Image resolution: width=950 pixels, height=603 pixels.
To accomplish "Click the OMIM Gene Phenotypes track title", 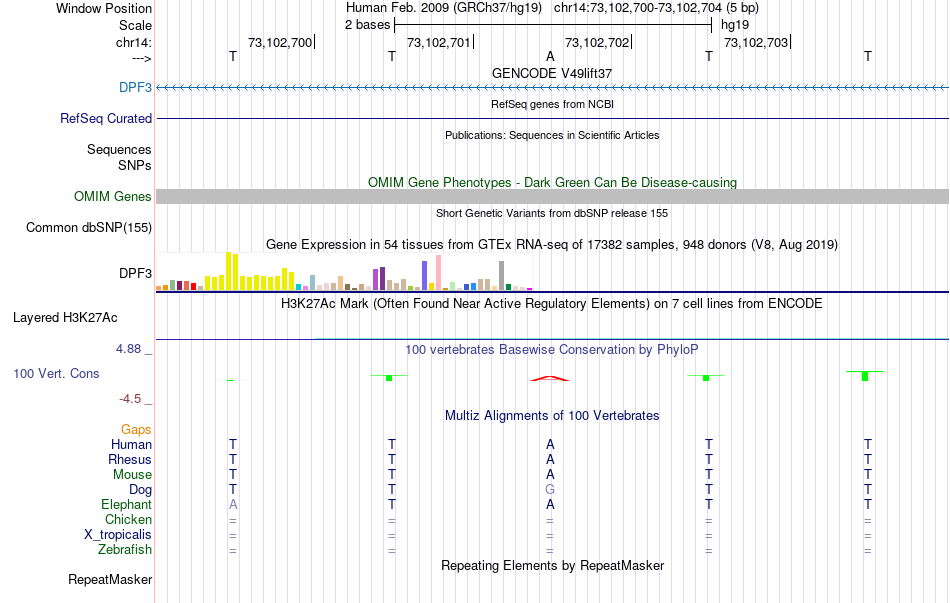I will tap(552, 182).
